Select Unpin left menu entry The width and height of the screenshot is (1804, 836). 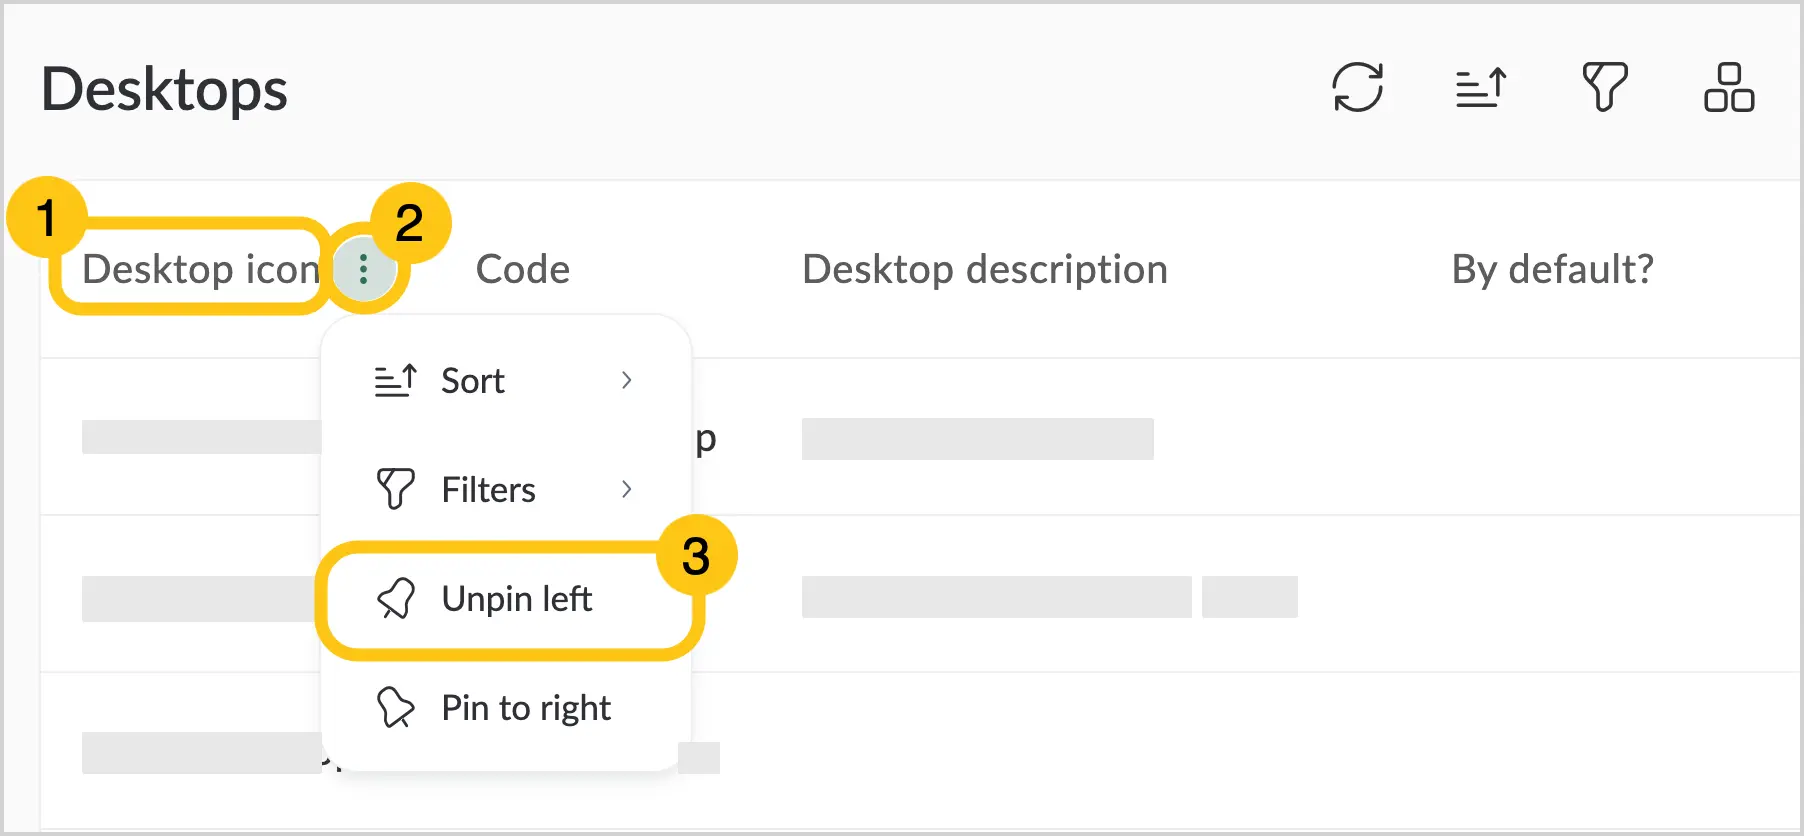(509, 599)
